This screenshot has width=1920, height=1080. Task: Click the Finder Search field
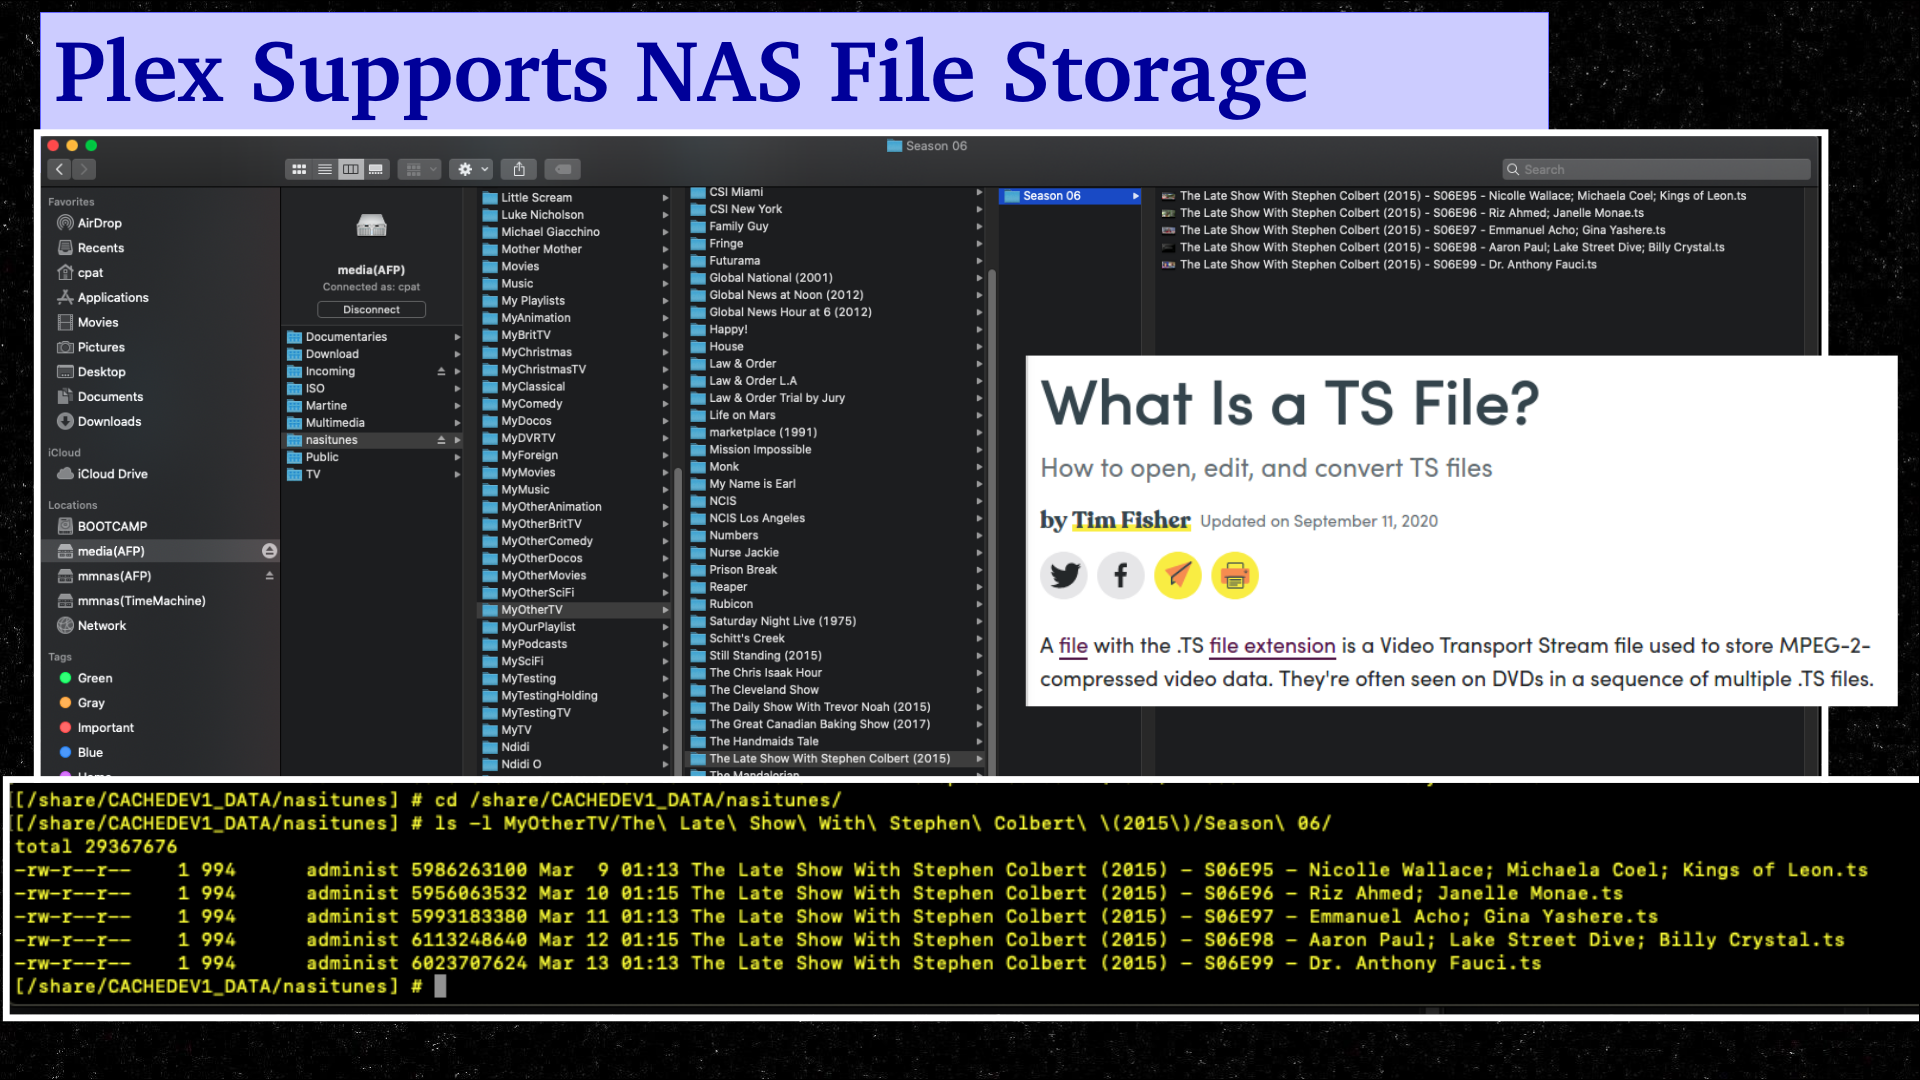pos(1656,170)
